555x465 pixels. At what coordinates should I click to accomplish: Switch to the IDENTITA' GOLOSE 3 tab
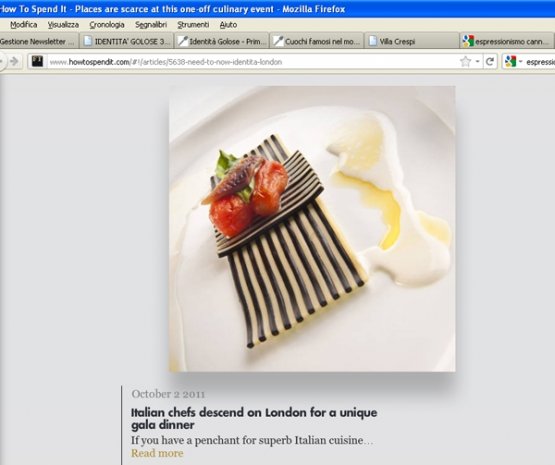click(x=127, y=41)
